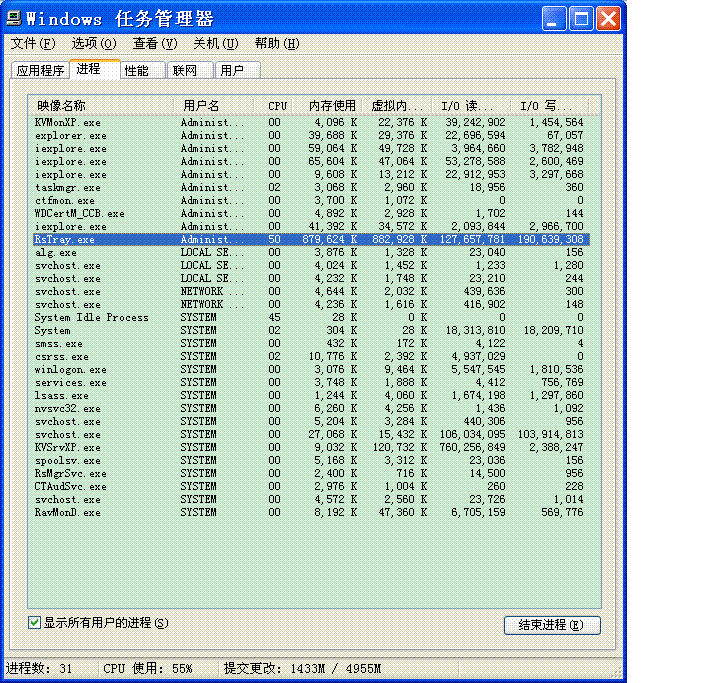
Task: Select the smss.exe process row
Action: (311, 344)
